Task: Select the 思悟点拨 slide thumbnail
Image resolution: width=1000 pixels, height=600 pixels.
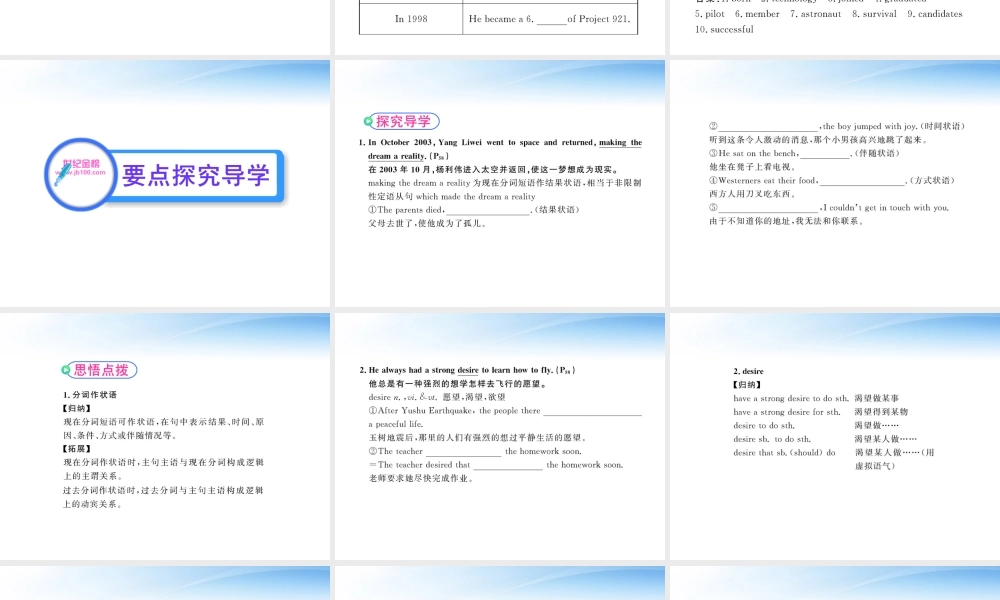Action: (x=165, y=436)
